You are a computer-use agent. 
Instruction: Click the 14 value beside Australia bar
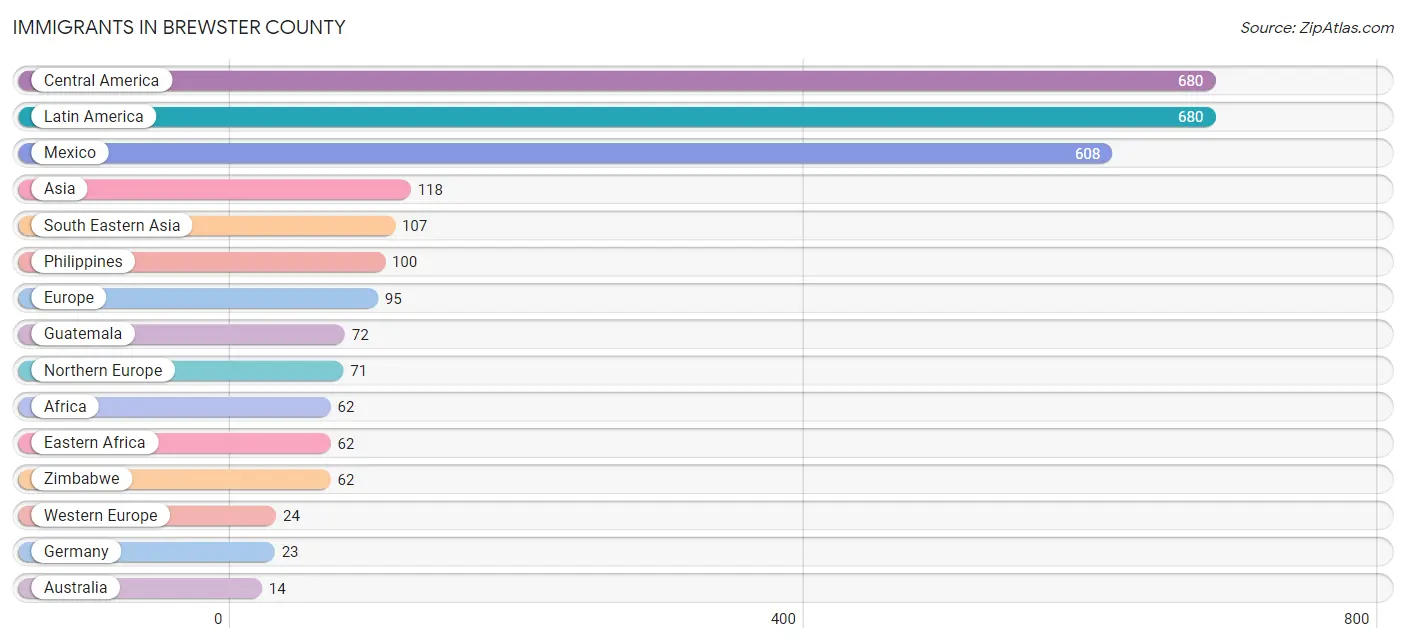point(277,589)
